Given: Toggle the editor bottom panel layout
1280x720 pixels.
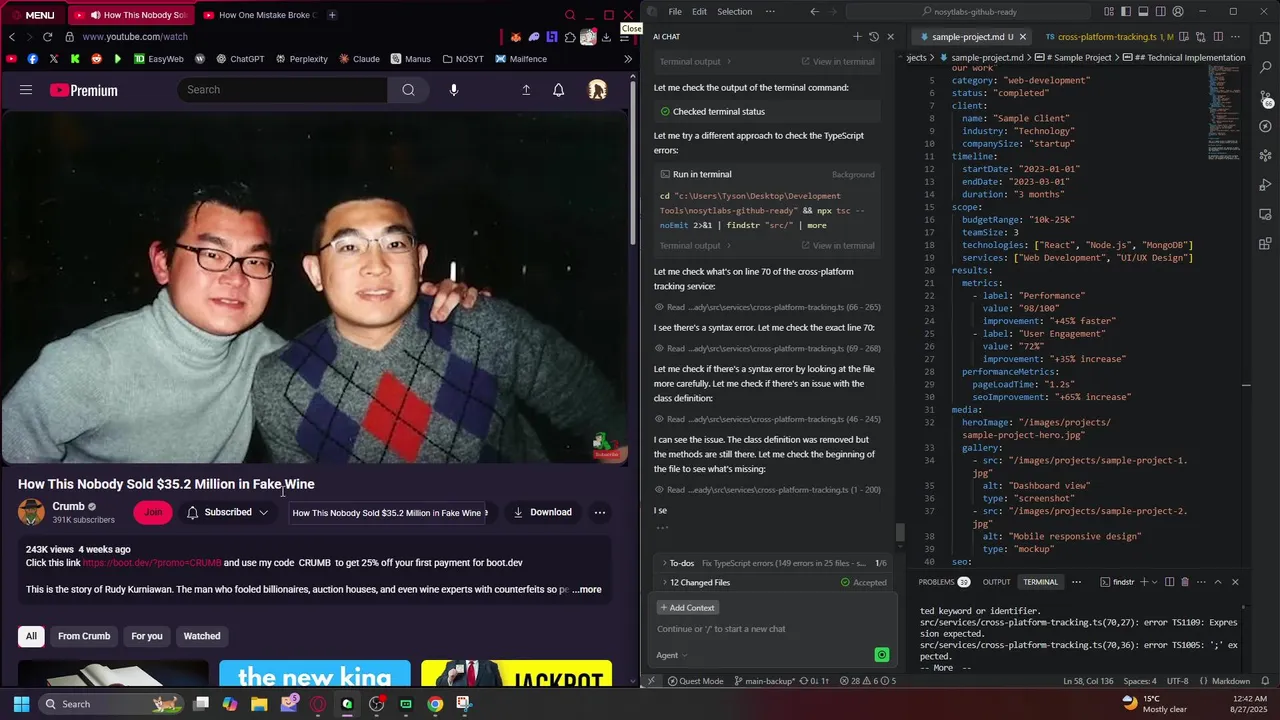Looking at the screenshot, I should click(1142, 12).
